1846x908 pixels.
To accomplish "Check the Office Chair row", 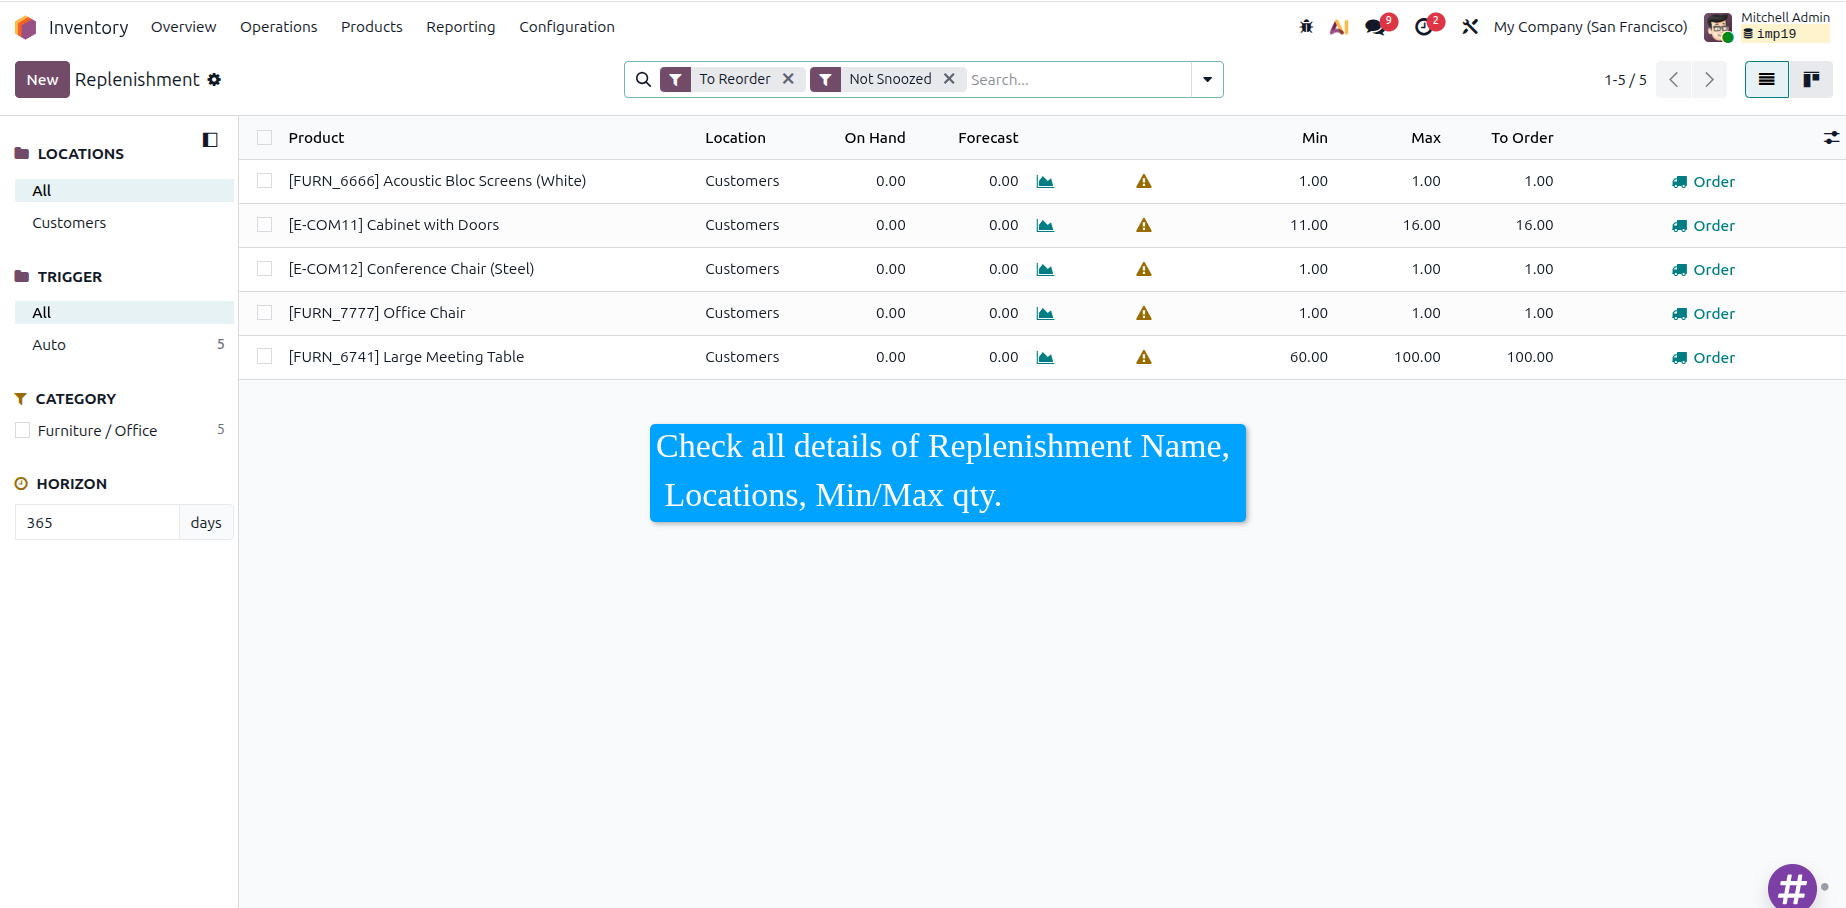I will point(264,313).
